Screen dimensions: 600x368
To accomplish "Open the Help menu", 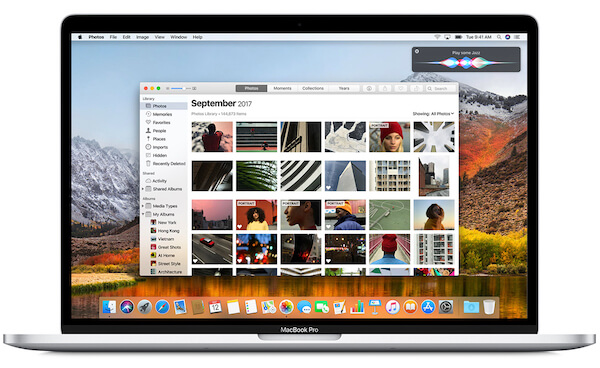I will point(197,37).
